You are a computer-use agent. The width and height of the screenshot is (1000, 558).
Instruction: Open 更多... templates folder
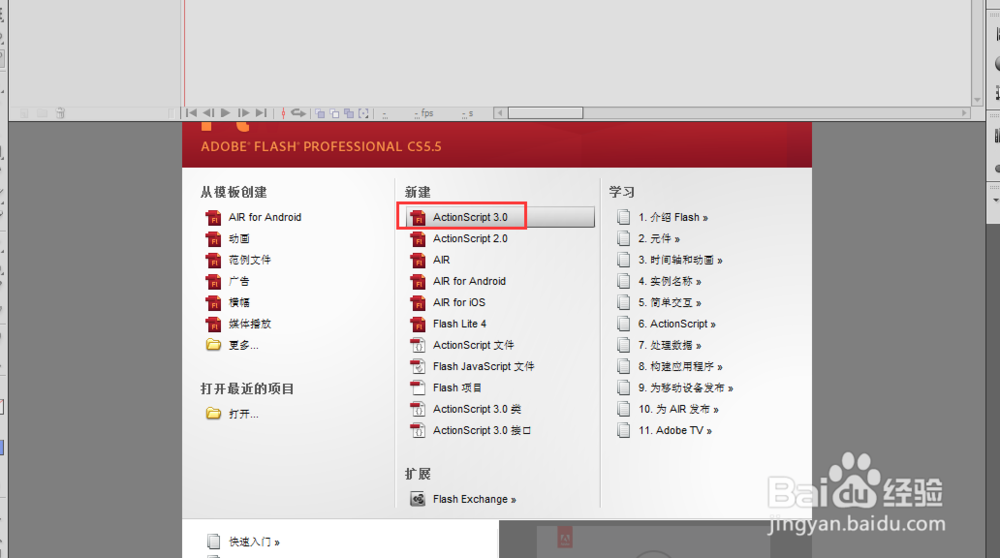(244, 345)
